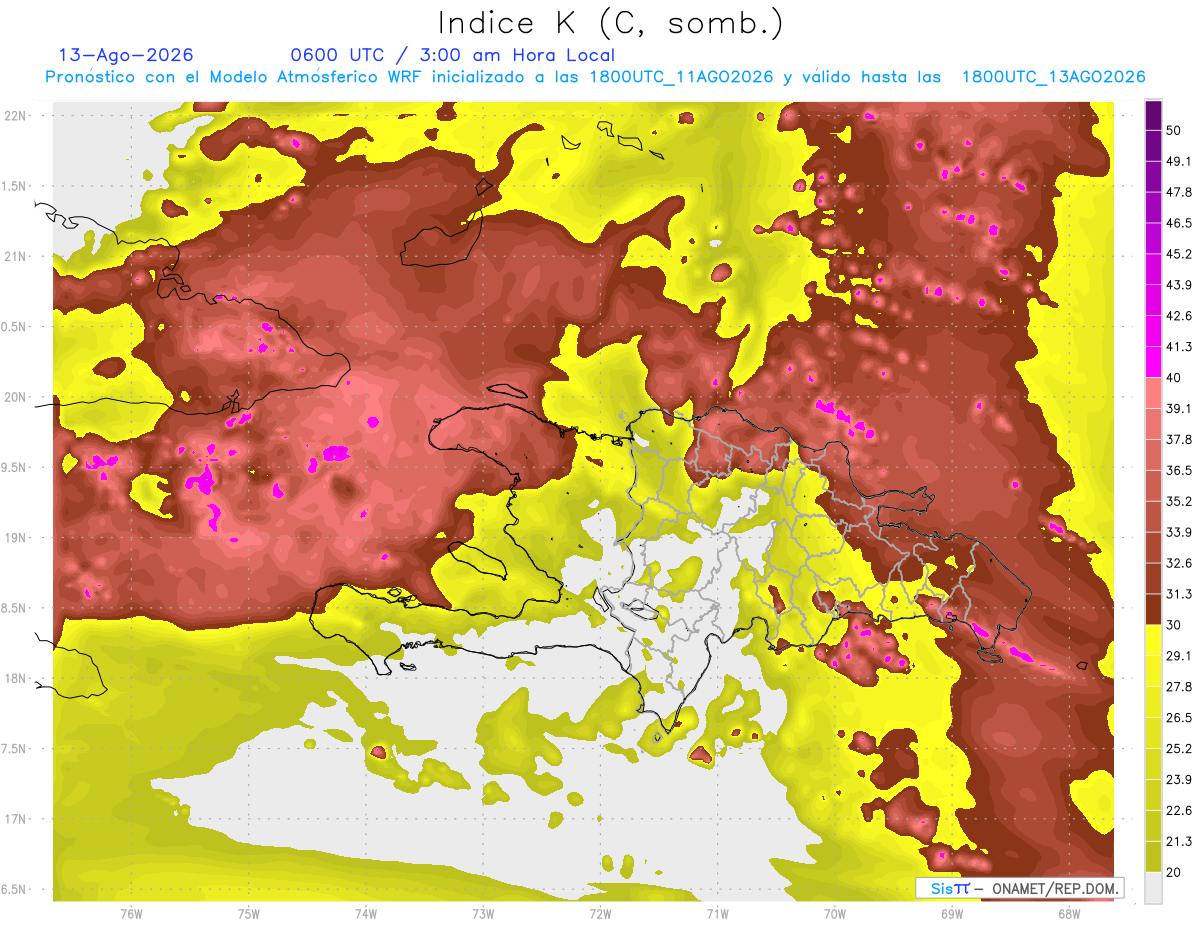
Task: Click the legend value "31.3"
Action: pyautogui.click(x=1179, y=594)
